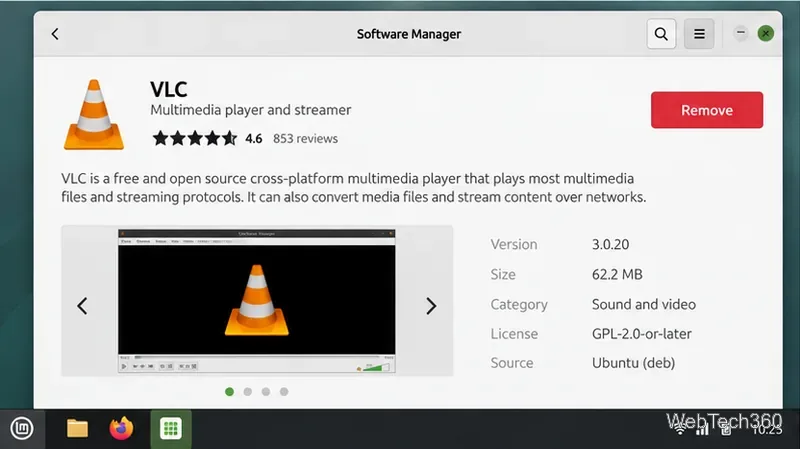Viewport: 800px width, 449px height.
Task: Open the Files folder in taskbar
Action: pos(78,429)
